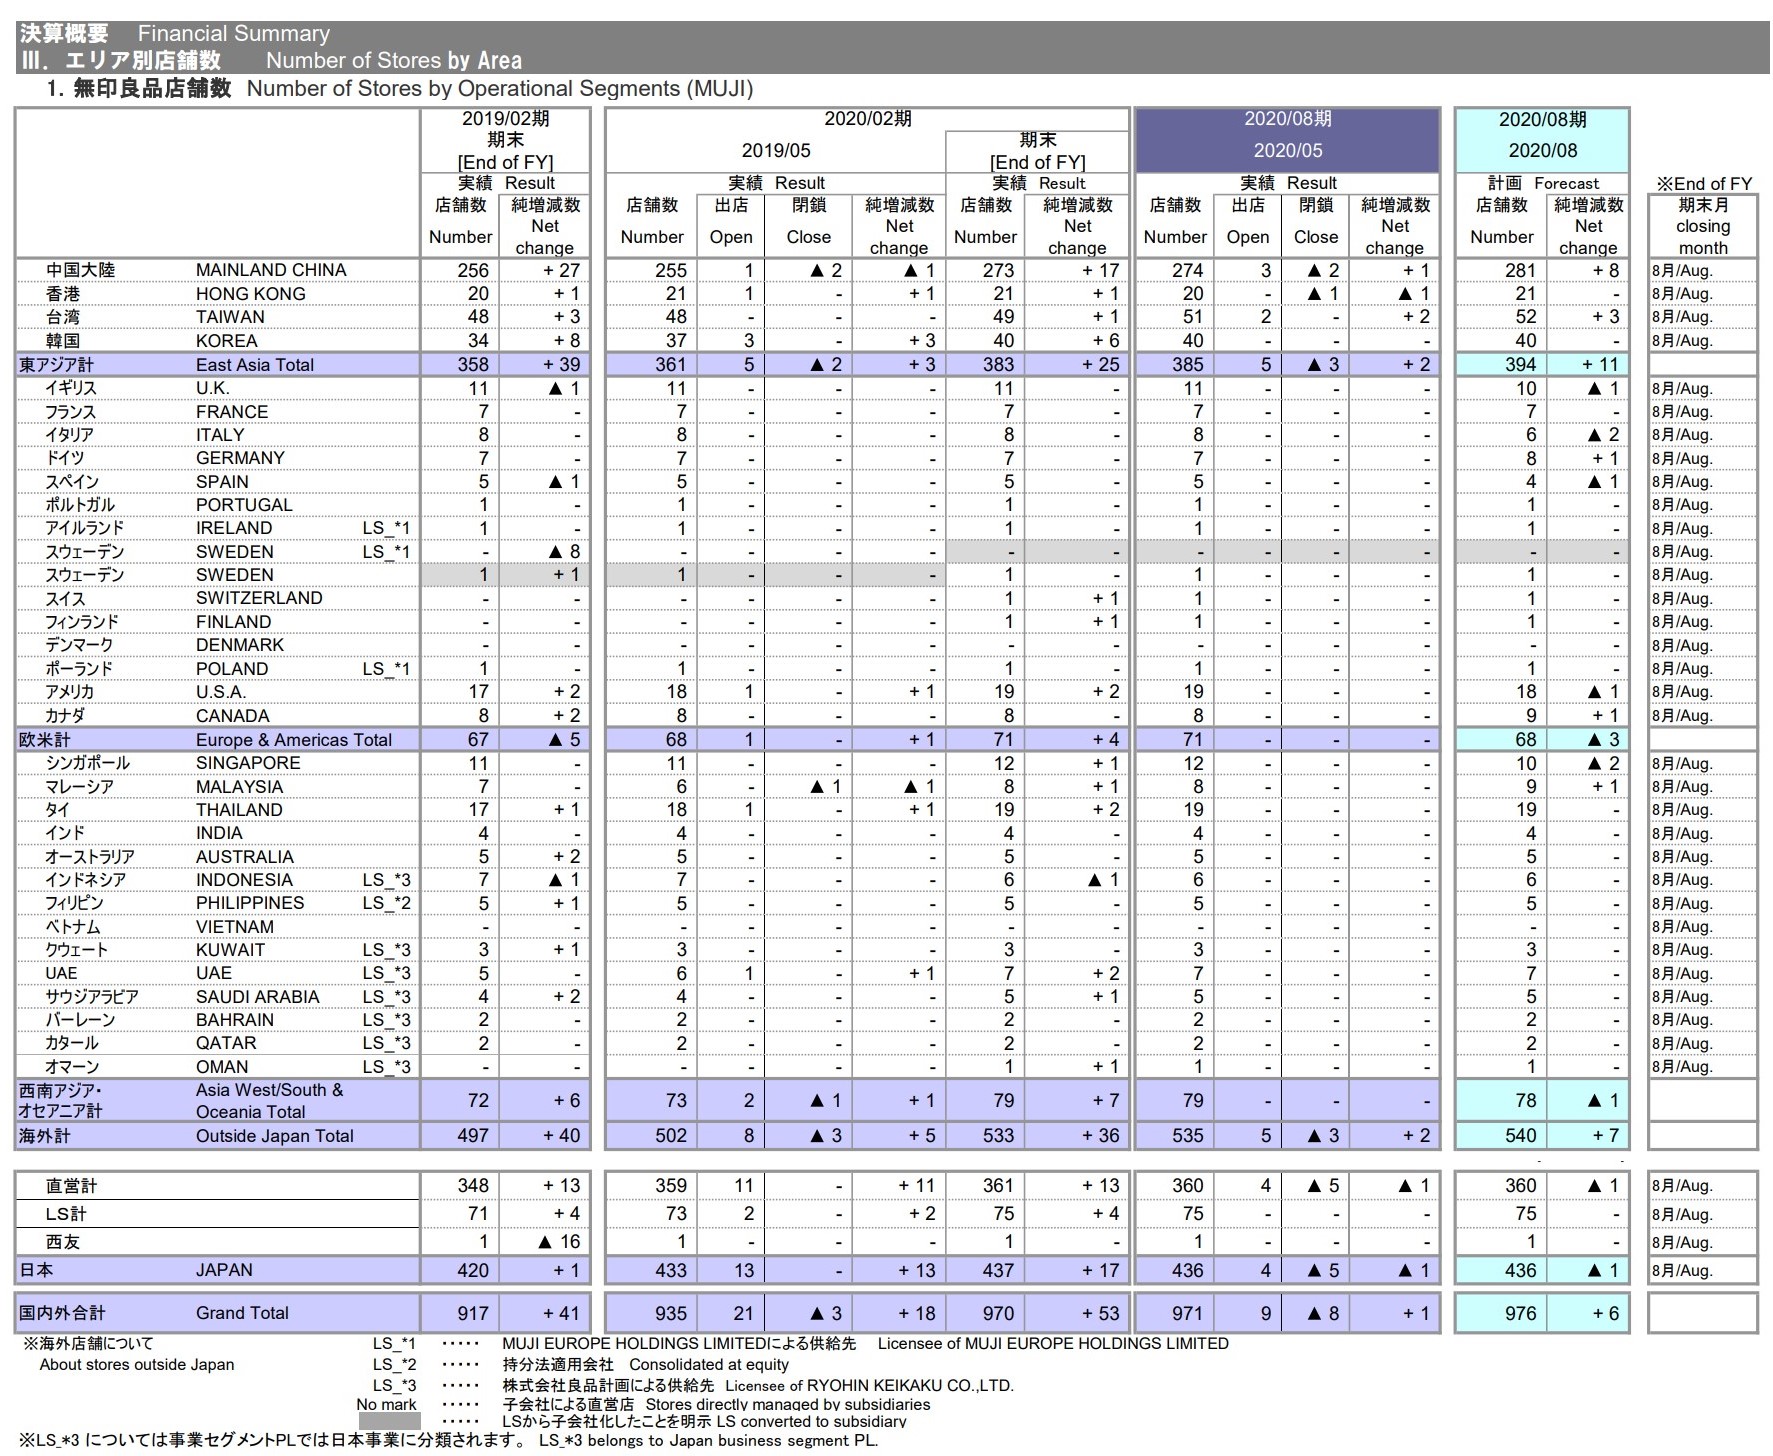
Task: Select the ITALY row label
Action: [219, 435]
